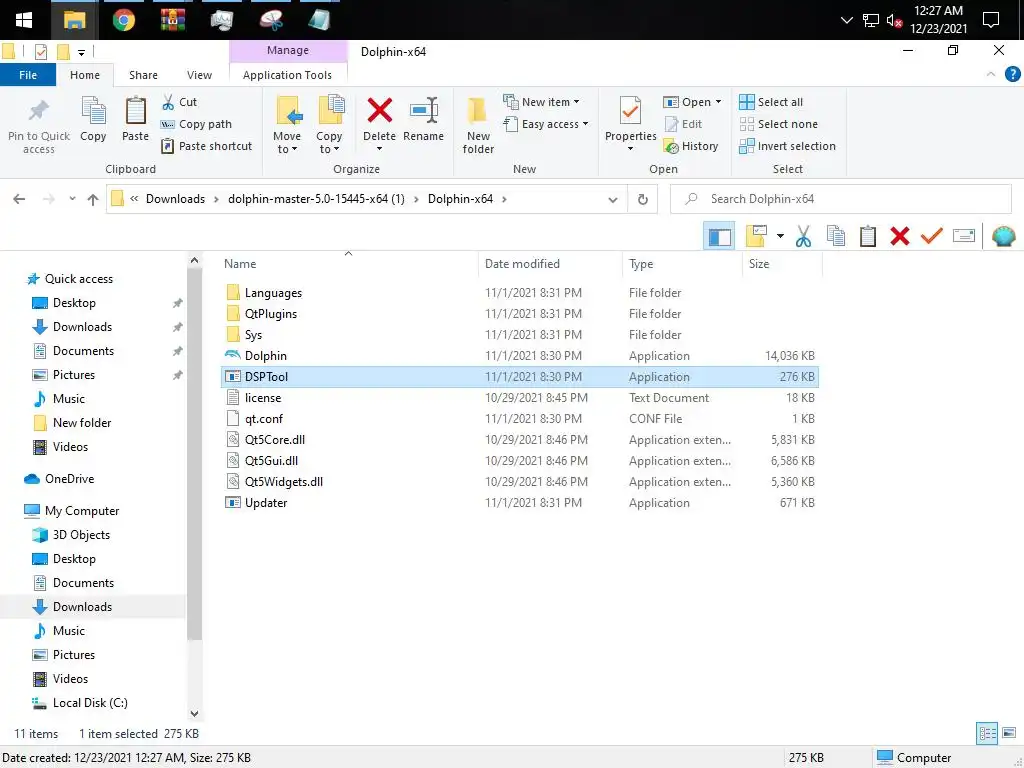Viewport: 1024px width, 768px height.
Task: Click the orange checkmark toolbar icon
Action: pos(932,236)
